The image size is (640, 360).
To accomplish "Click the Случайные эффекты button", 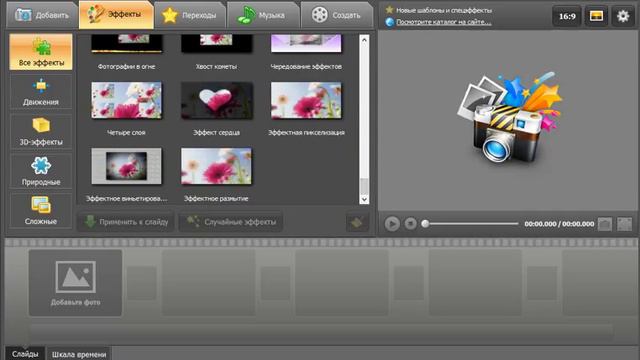I will click(231, 222).
